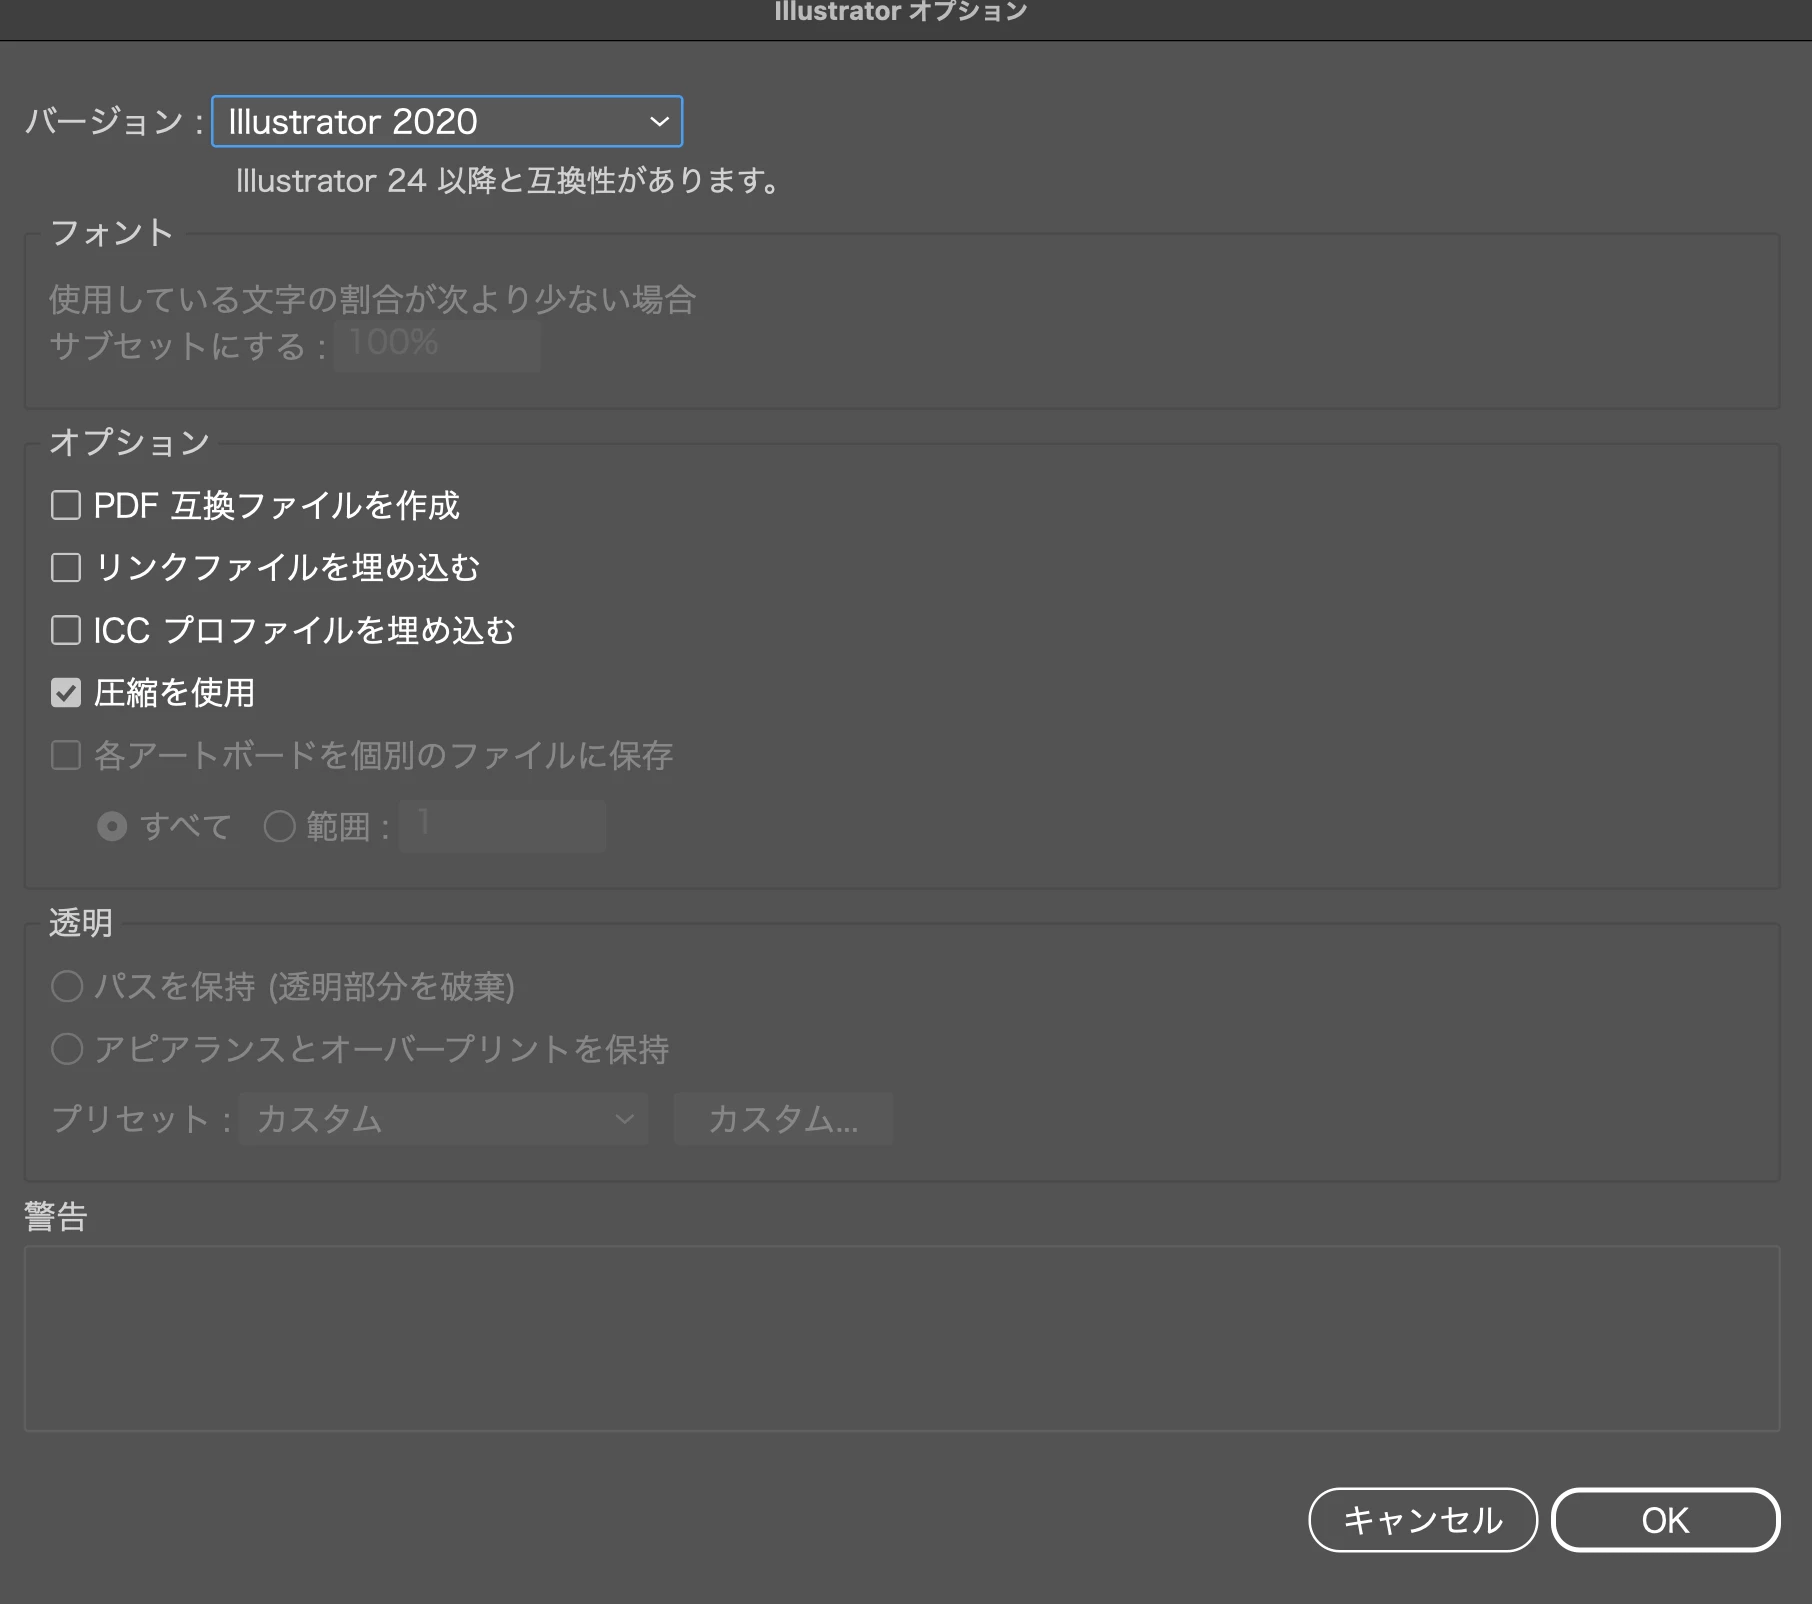
Task: Select the すべて radio button
Action: click(112, 826)
